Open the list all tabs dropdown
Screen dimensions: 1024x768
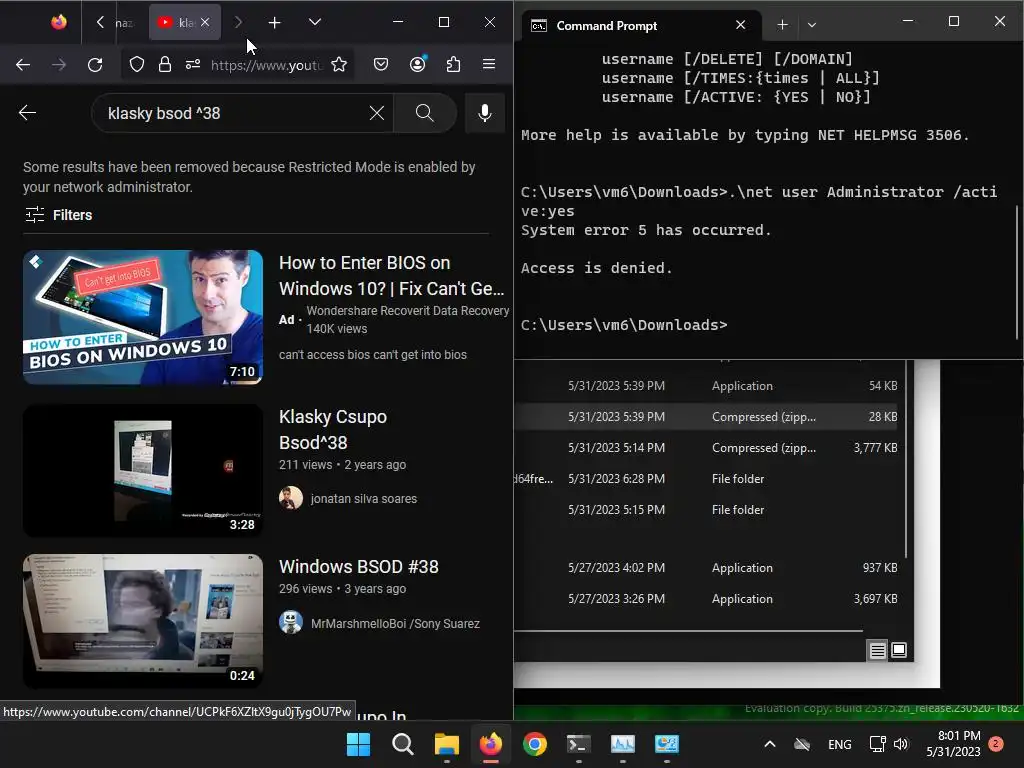coord(315,22)
